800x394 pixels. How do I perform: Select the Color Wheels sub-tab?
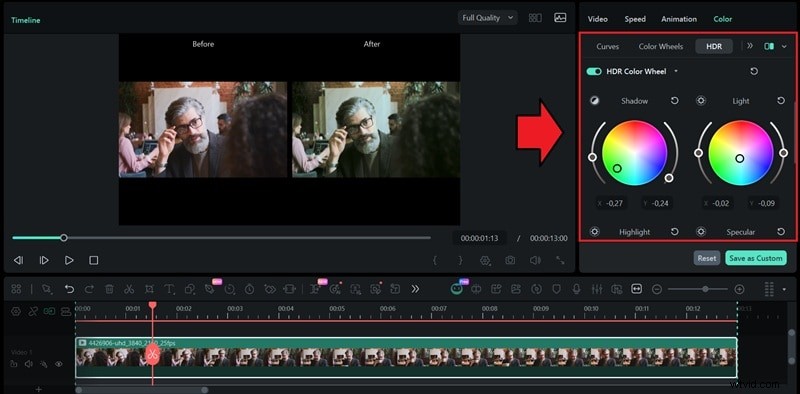[x=661, y=46]
